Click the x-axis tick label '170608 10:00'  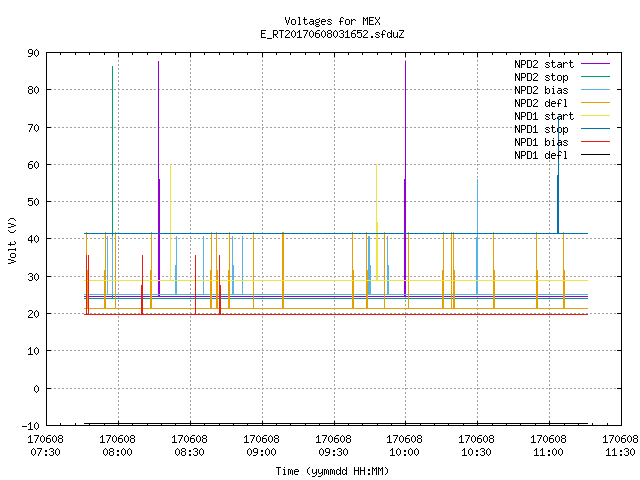pyautogui.click(x=404, y=446)
